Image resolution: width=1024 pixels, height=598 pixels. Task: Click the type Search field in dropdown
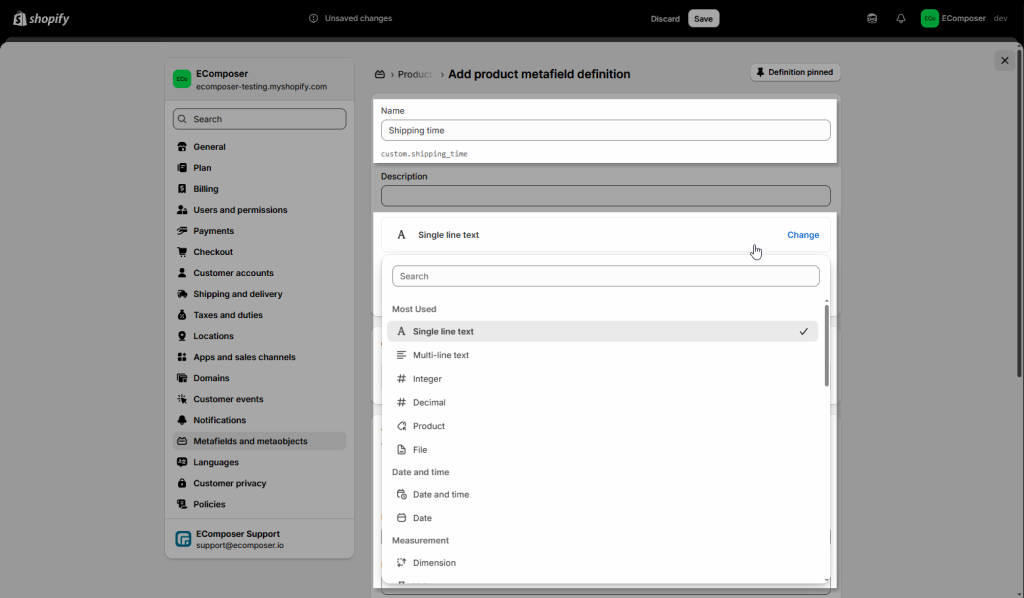point(605,276)
